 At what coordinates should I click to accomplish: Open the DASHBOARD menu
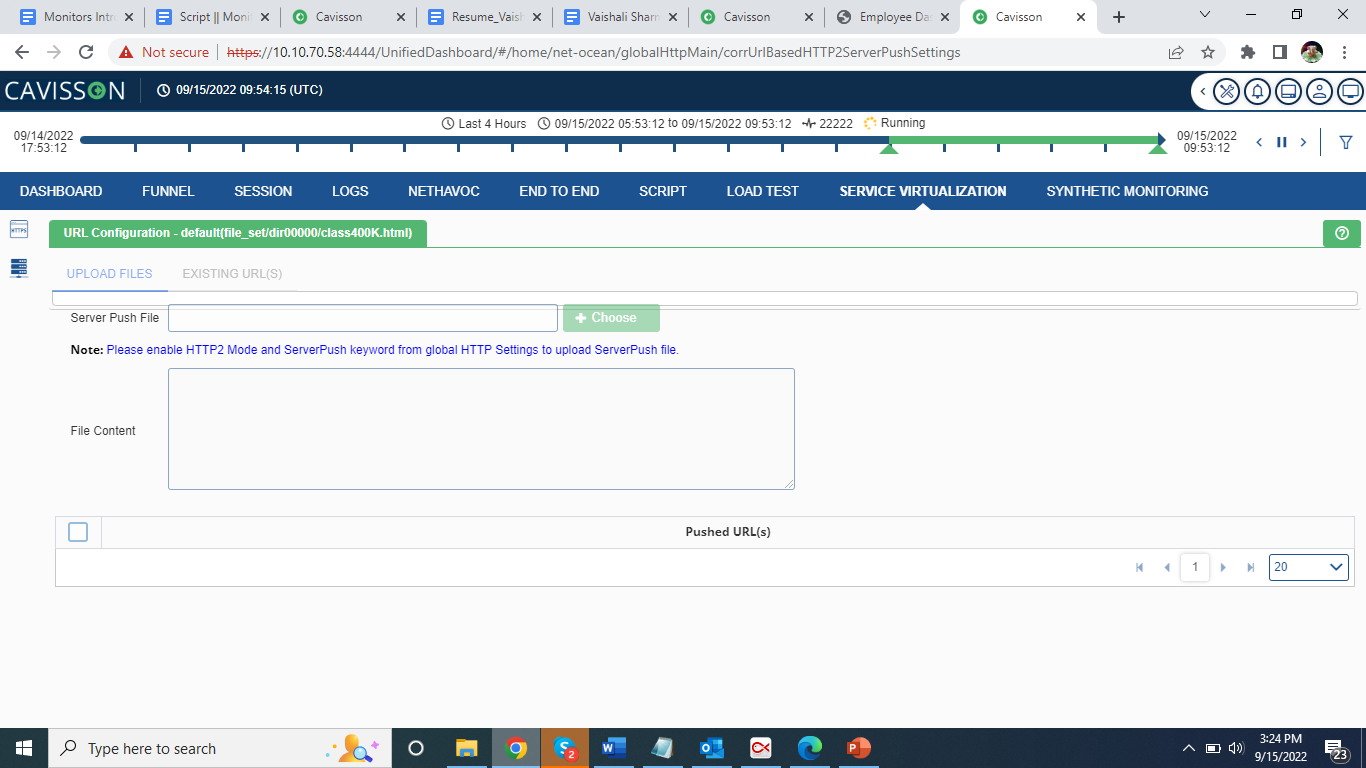point(61,191)
